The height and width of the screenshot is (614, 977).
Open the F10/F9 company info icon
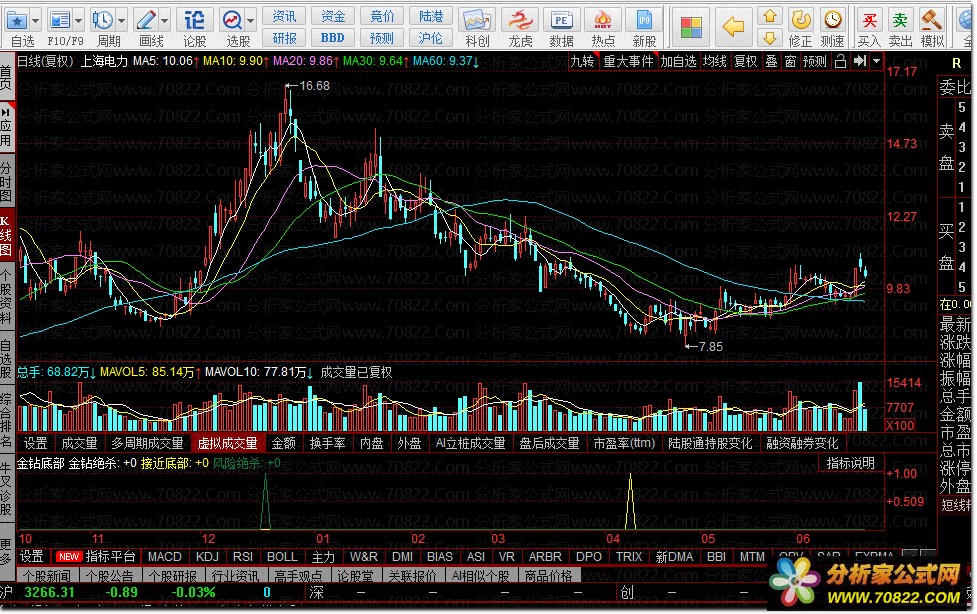tap(60, 21)
